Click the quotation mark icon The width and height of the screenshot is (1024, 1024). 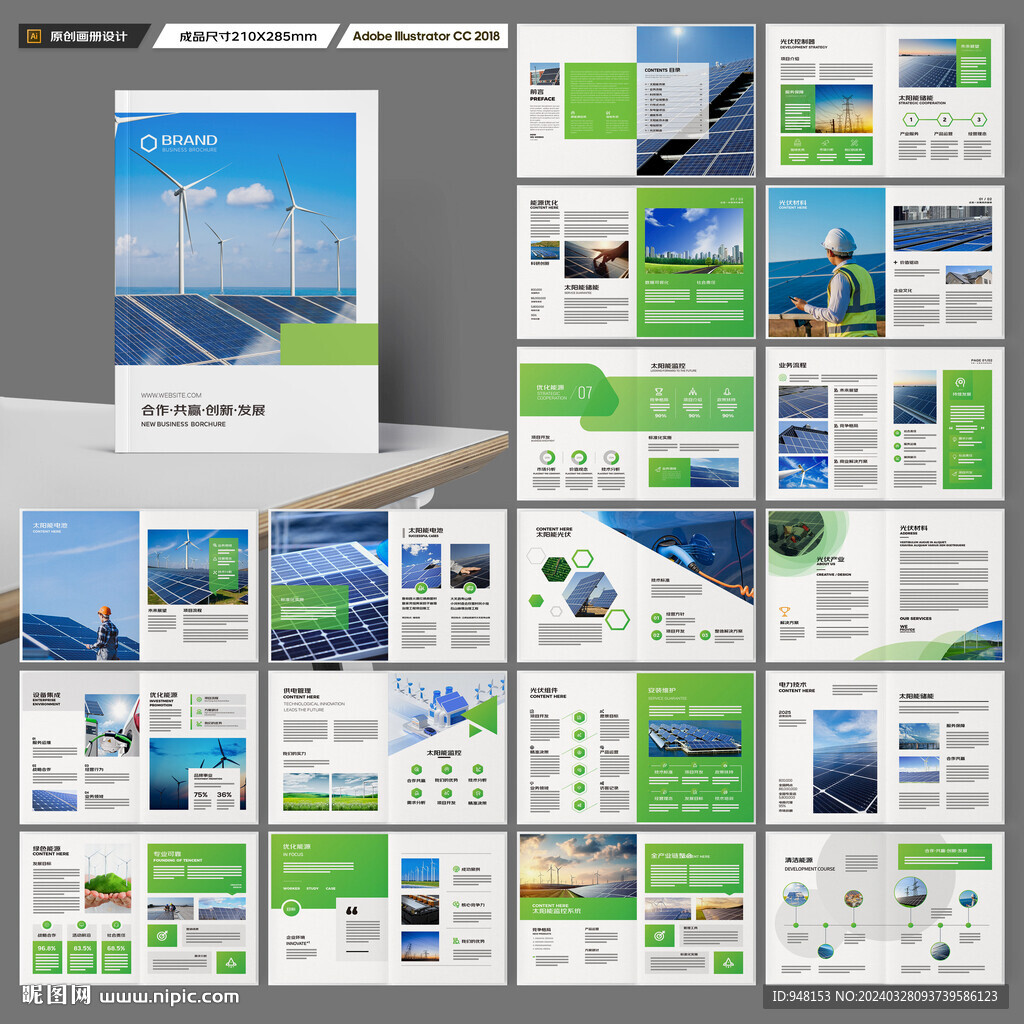click(x=351, y=911)
